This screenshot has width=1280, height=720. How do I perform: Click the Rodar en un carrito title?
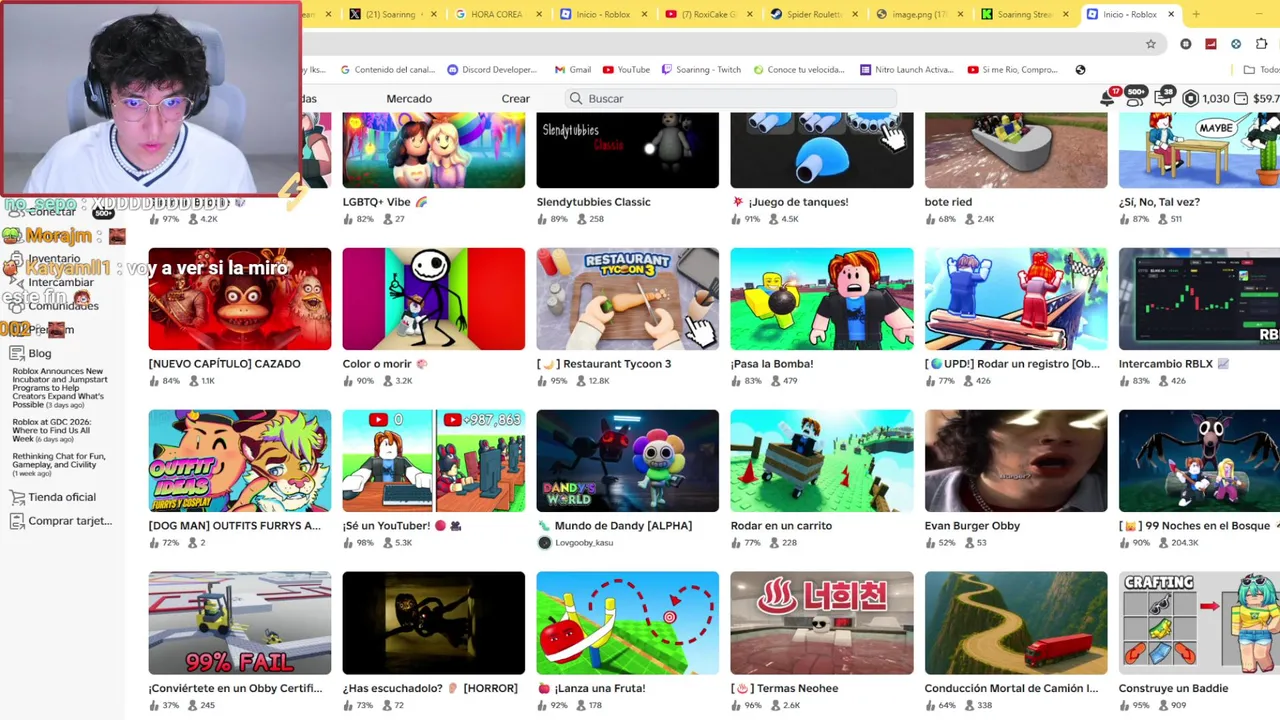click(781, 526)
